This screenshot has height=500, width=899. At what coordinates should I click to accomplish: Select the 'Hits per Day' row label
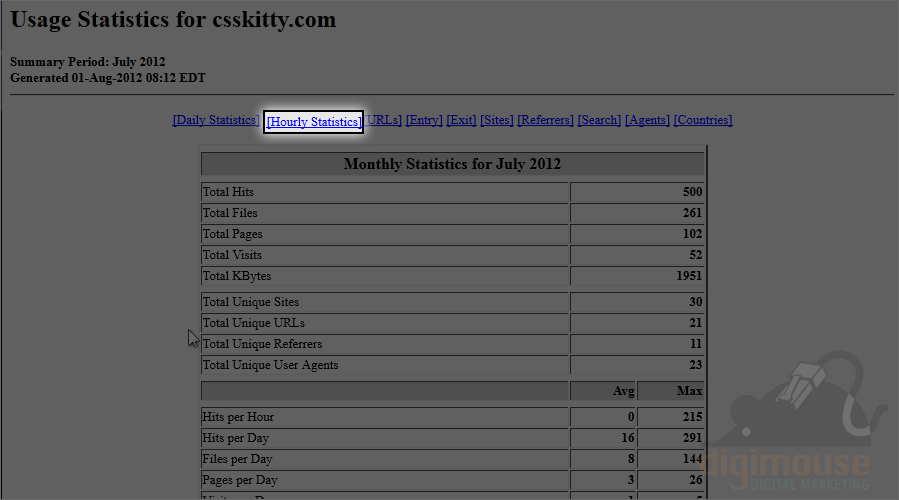[235, 439]
